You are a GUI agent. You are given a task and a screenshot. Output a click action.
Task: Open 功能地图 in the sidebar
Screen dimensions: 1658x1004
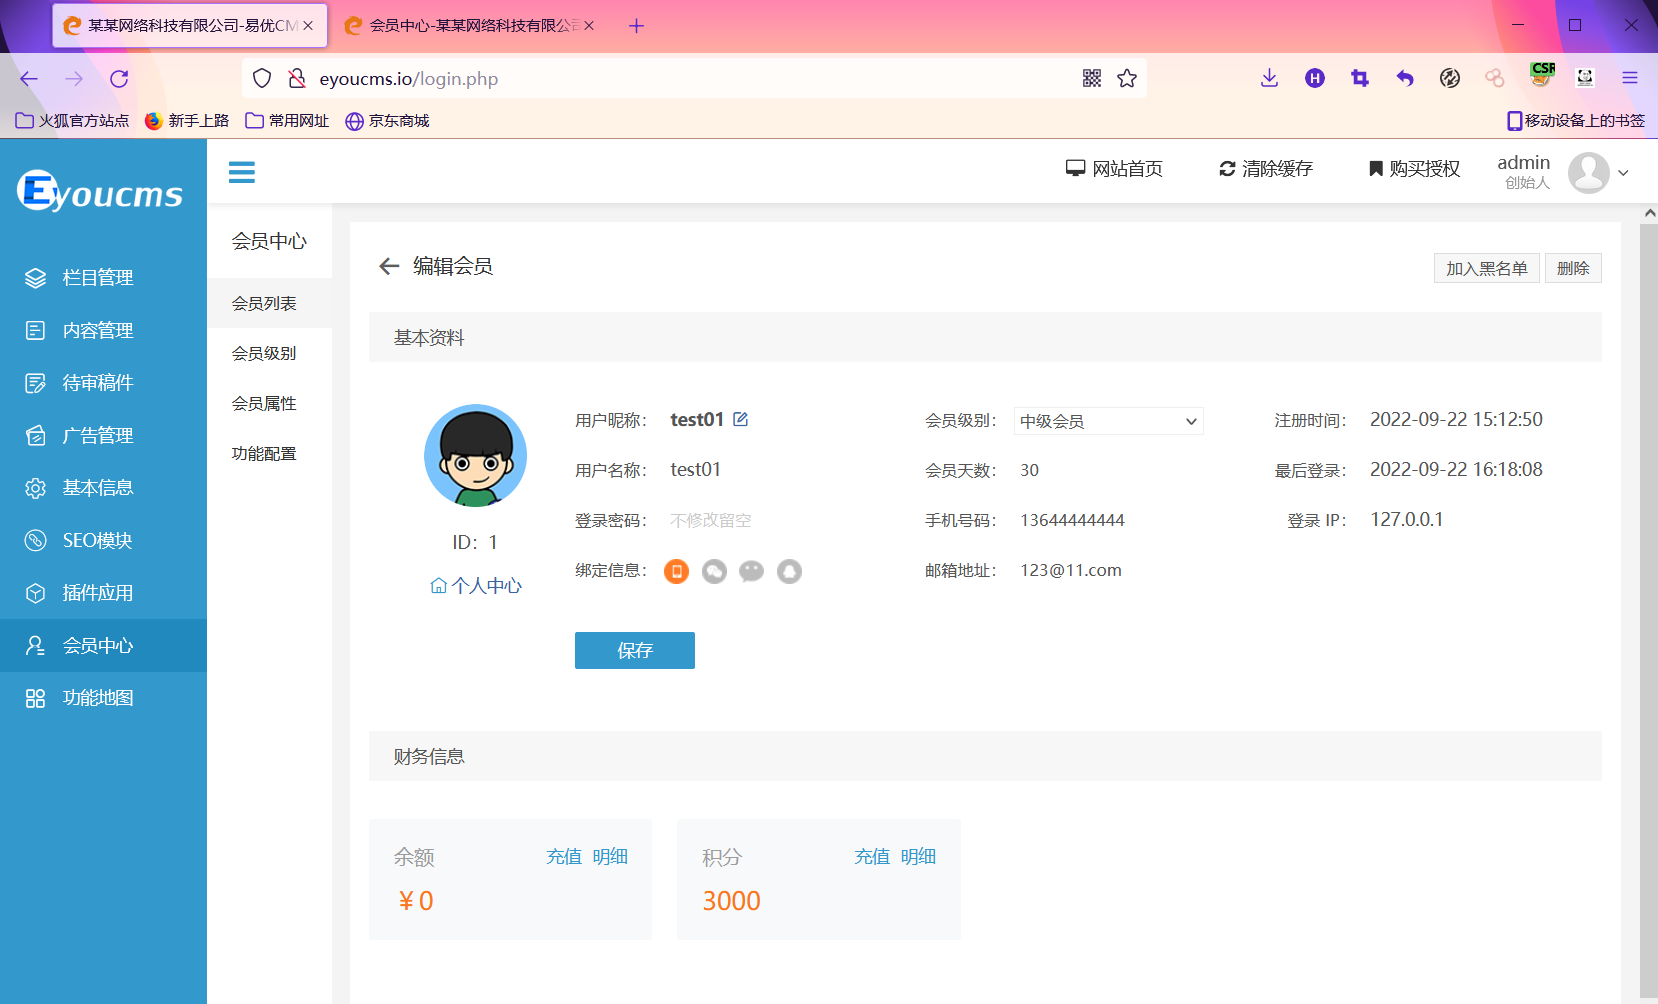point(103,698)
